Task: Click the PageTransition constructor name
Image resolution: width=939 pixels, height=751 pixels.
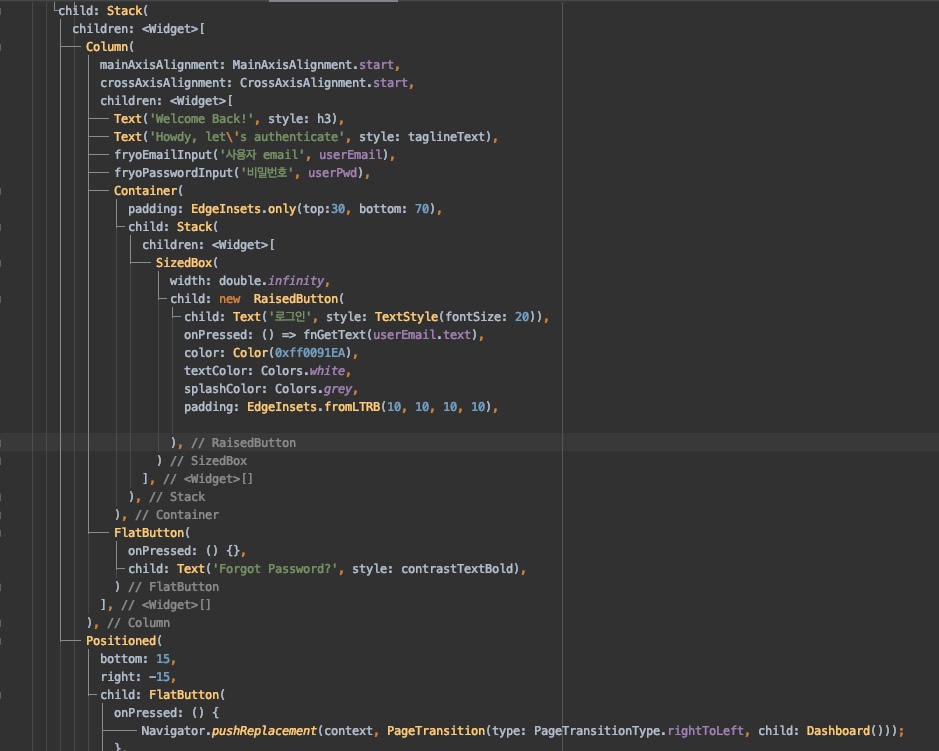Action: [x=436, y=731]
